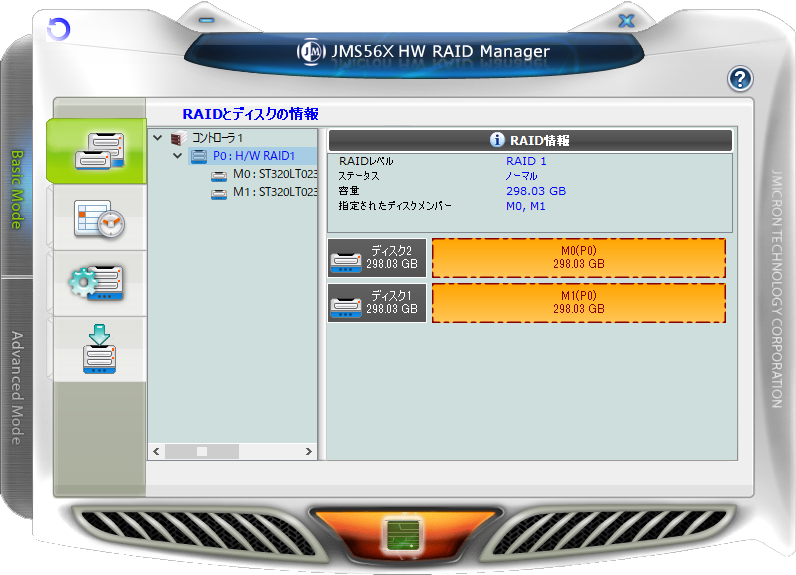Click the RAIDレベル label
Screen dimensions: 796x575
[x=366, y=161]
